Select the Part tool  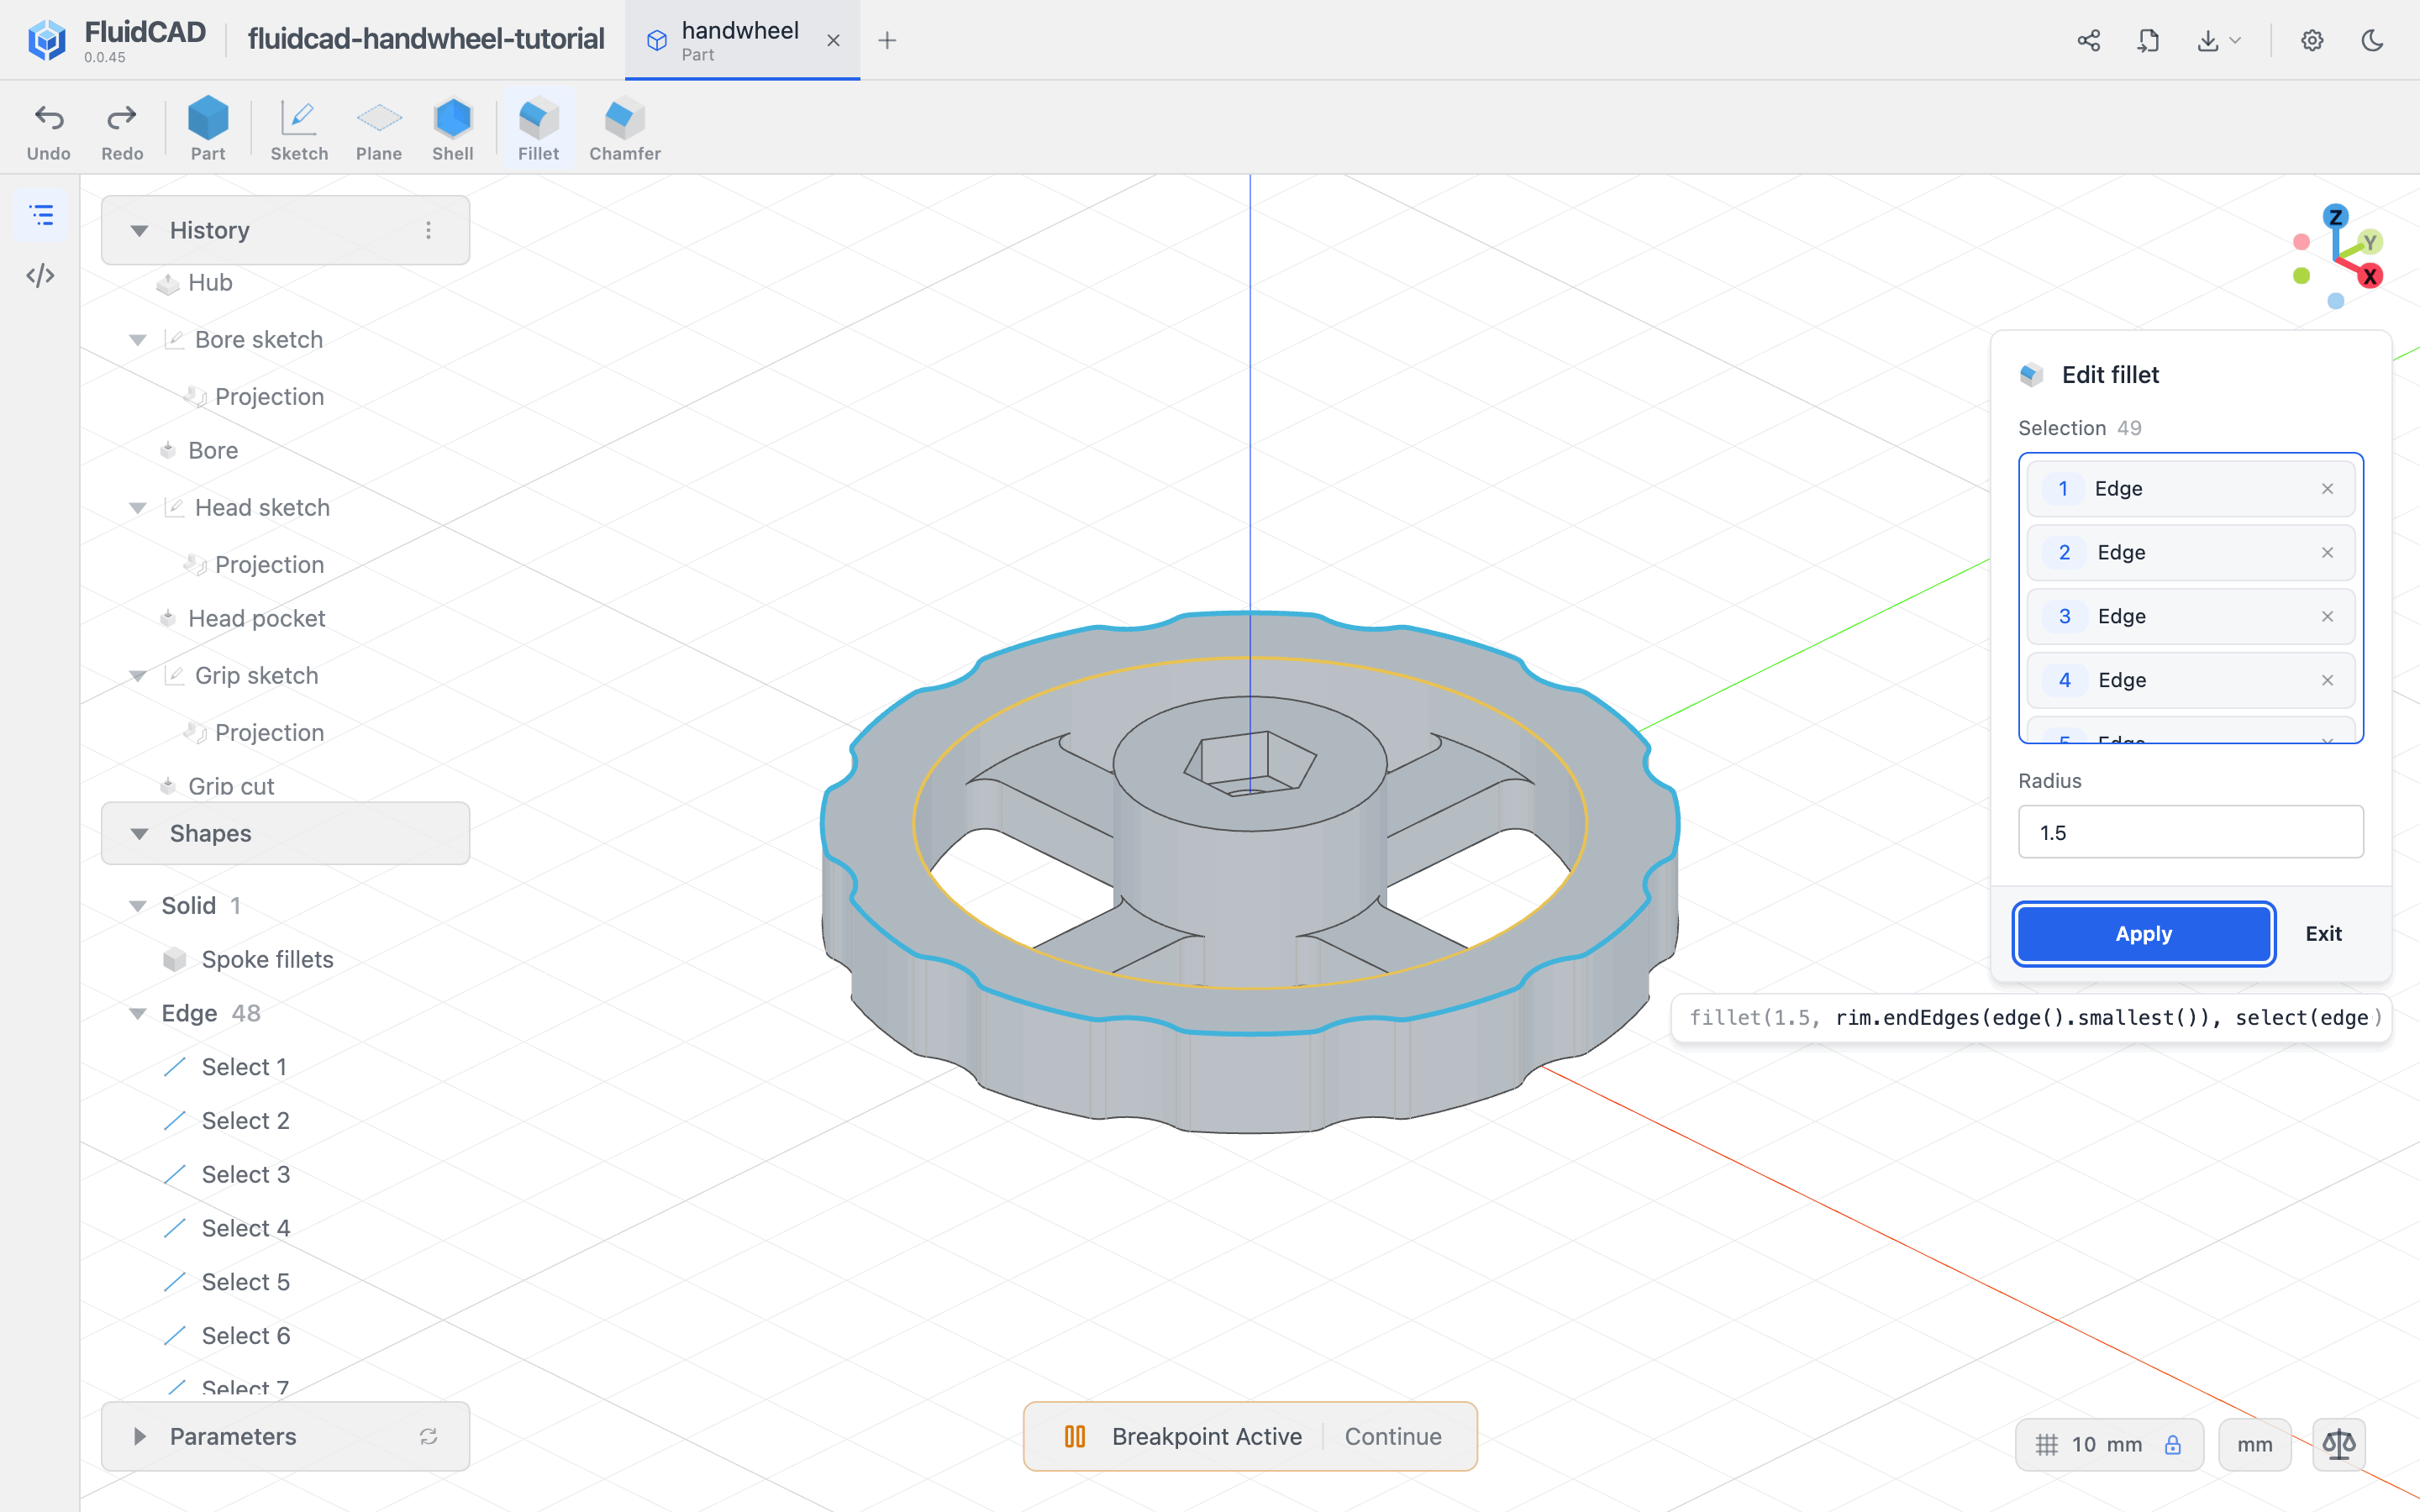click(x=208, y=130)
